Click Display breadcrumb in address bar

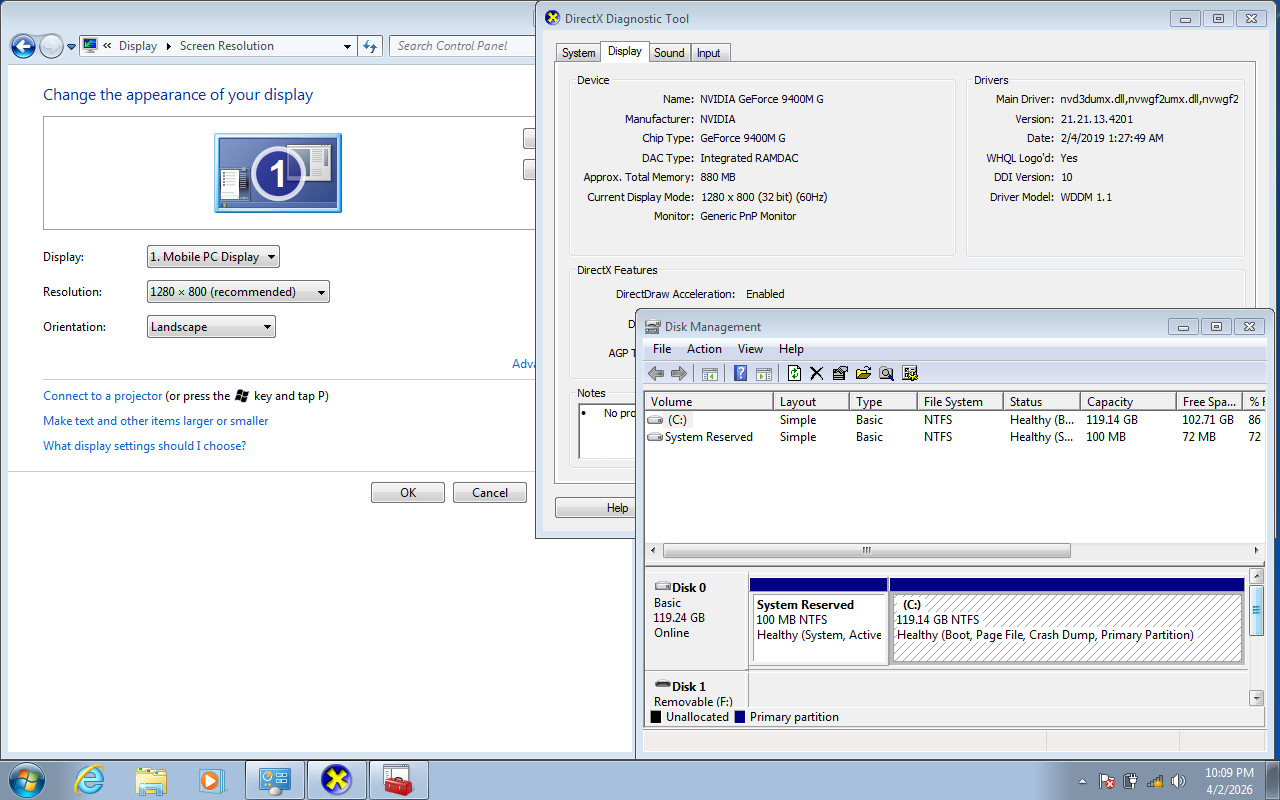point(138,46)
